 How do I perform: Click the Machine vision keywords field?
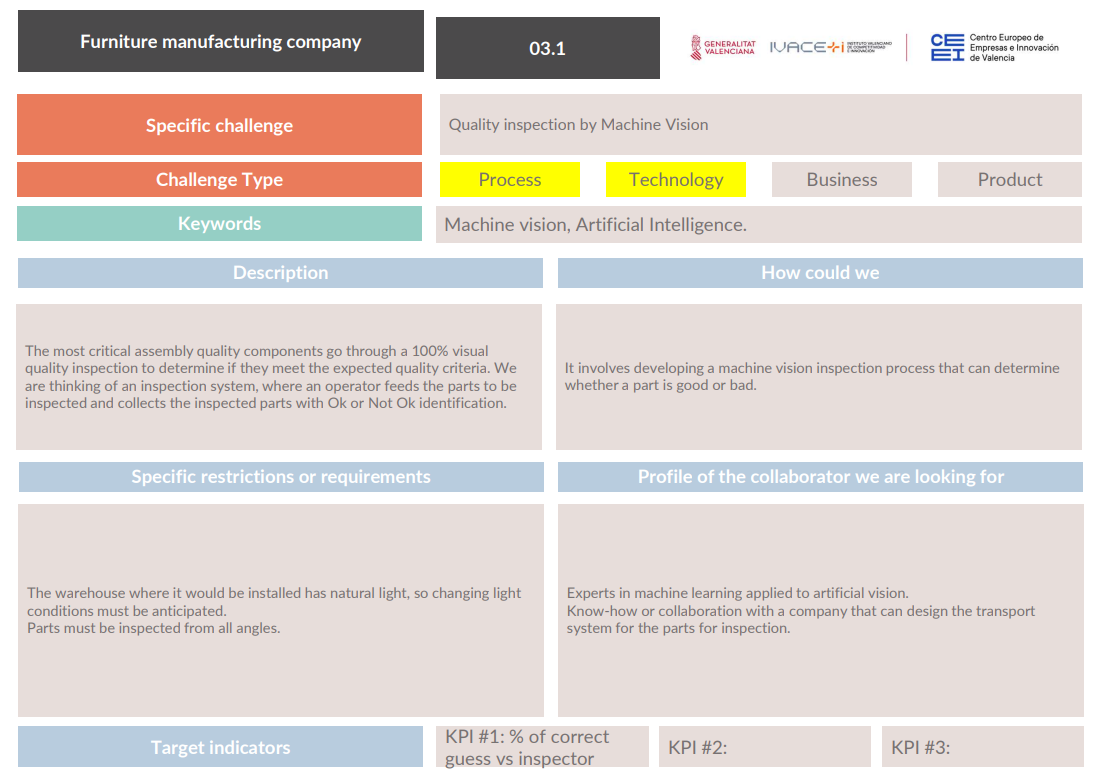pos(758,225)
